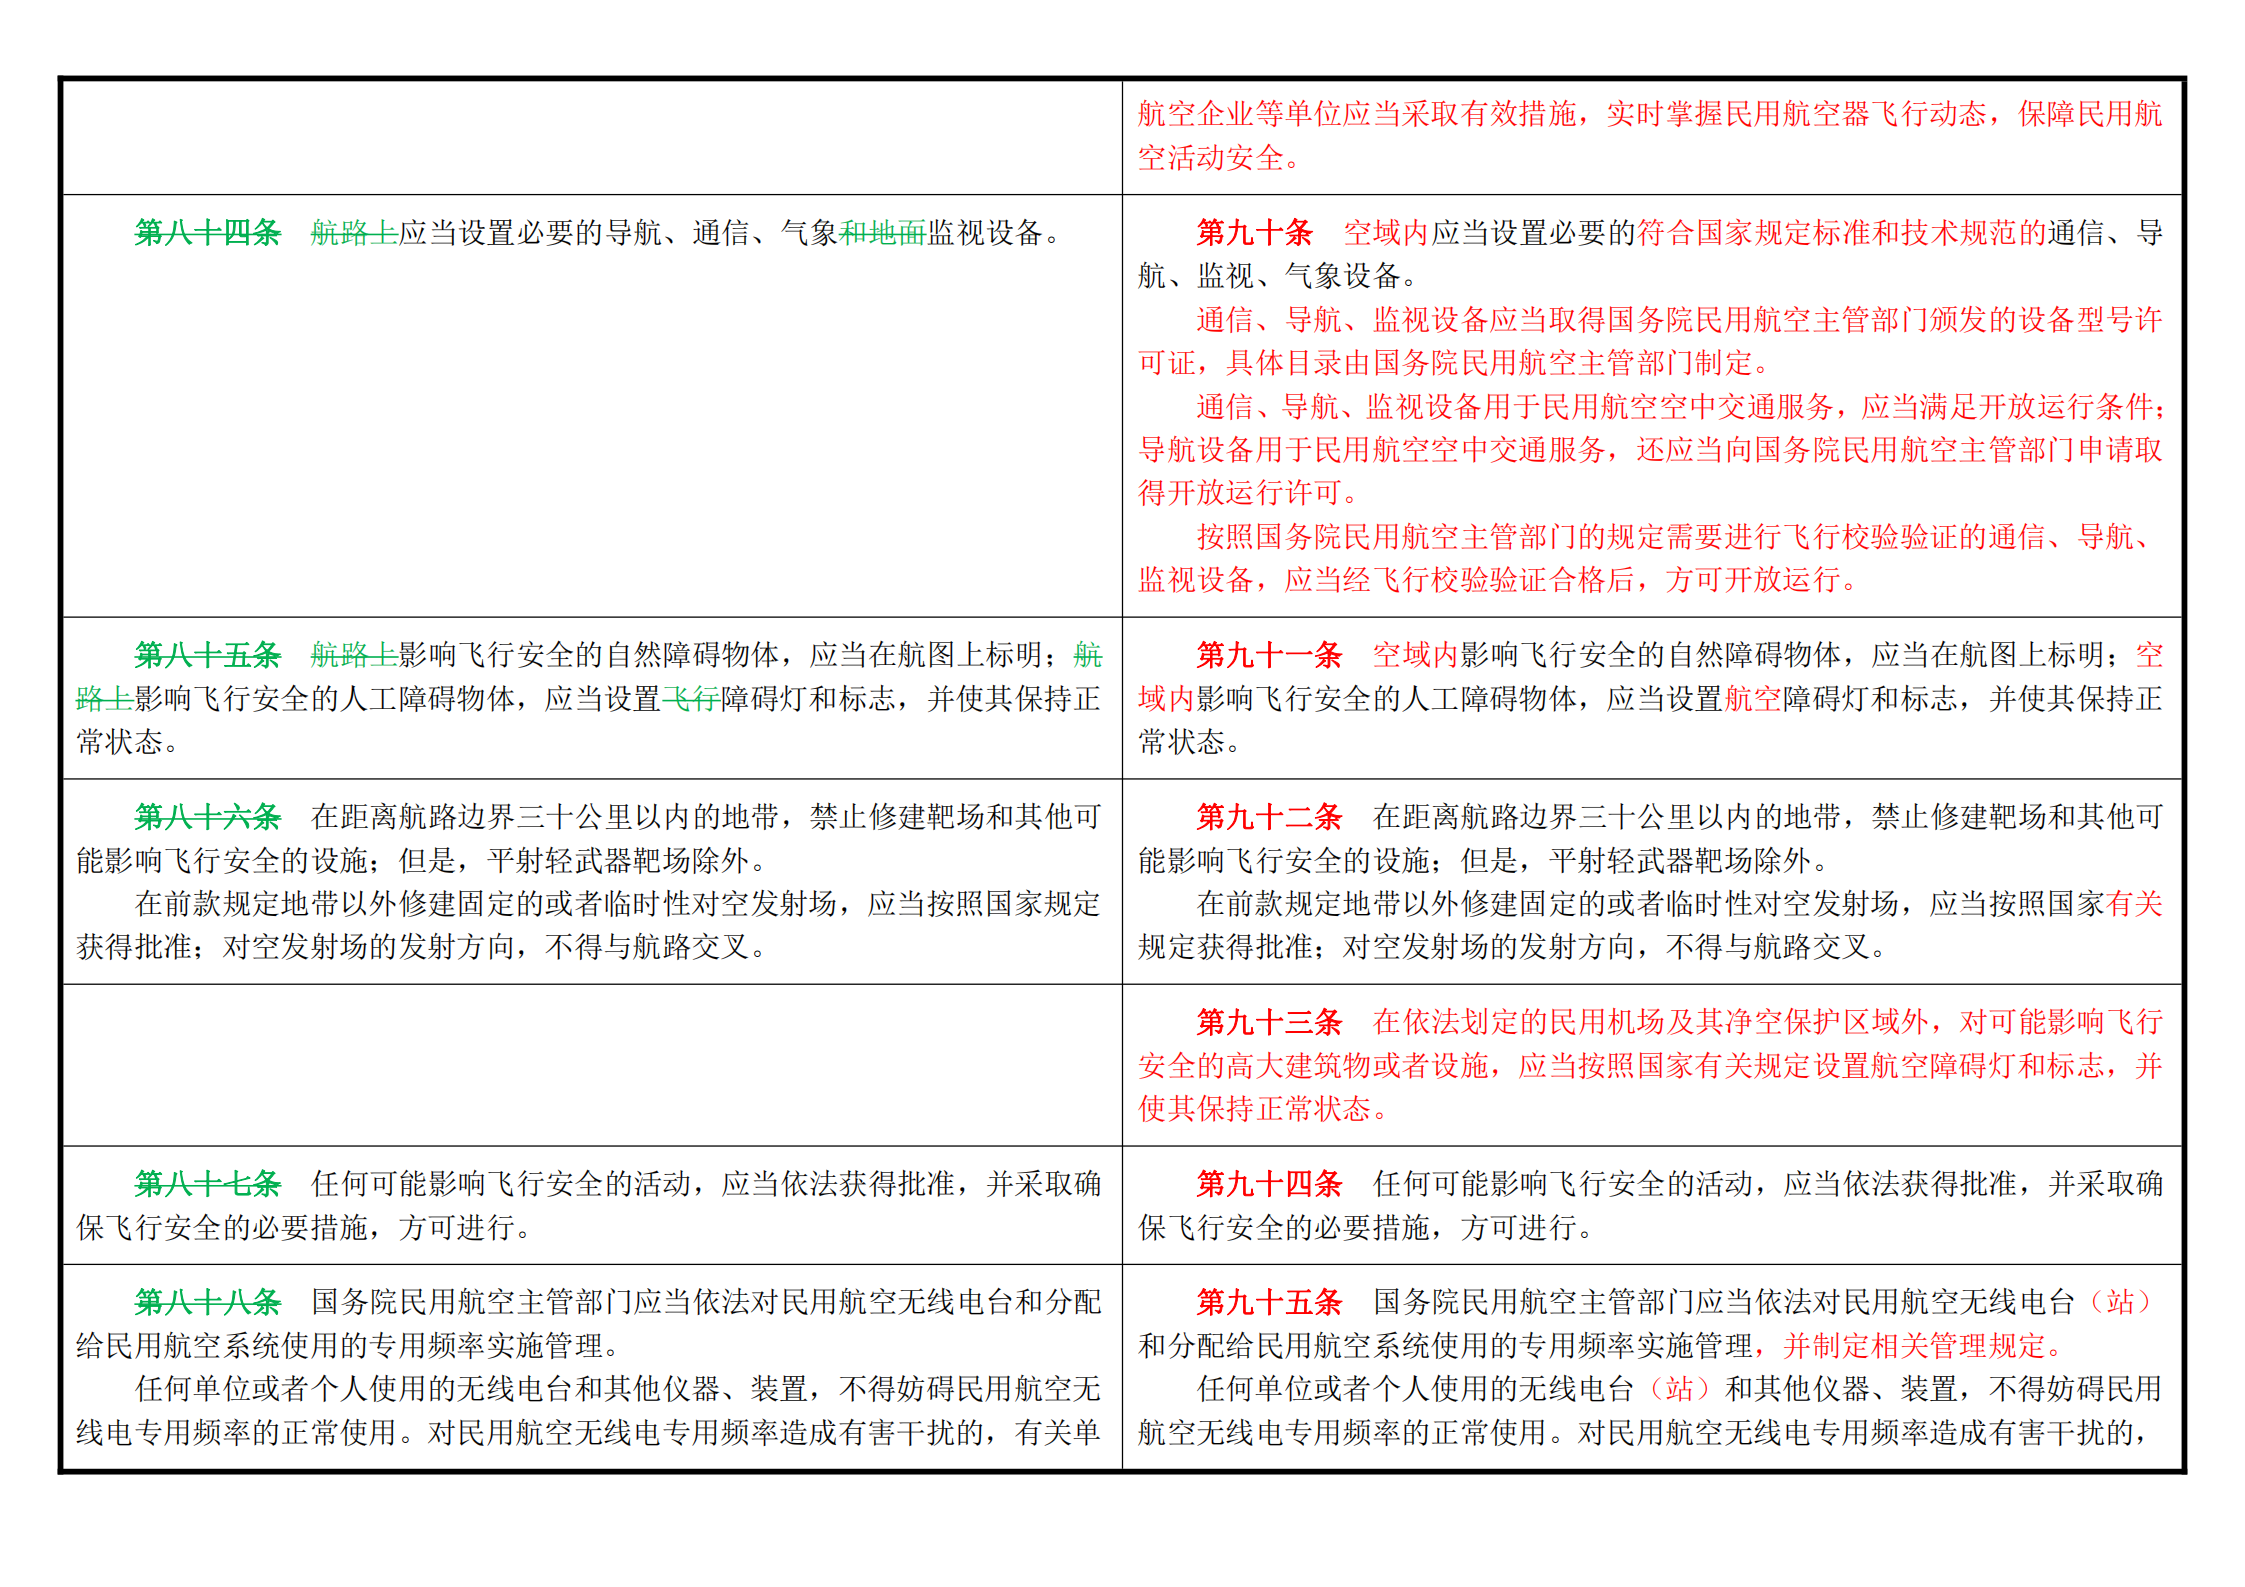This screenshot has height=1587, width=2245.
Task: Click the red heading 第九十二条
Action: coord(1269,817)
